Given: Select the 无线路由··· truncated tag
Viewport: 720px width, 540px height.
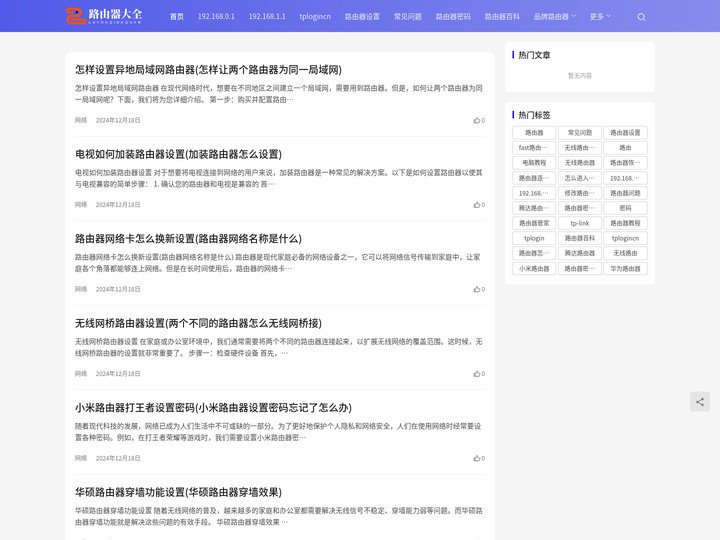Looking at the screenshot, I should [579, 148].
